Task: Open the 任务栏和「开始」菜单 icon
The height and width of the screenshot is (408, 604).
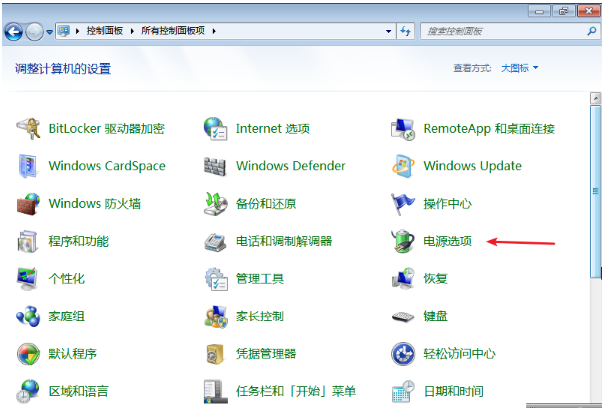Action: pos(214,391)
